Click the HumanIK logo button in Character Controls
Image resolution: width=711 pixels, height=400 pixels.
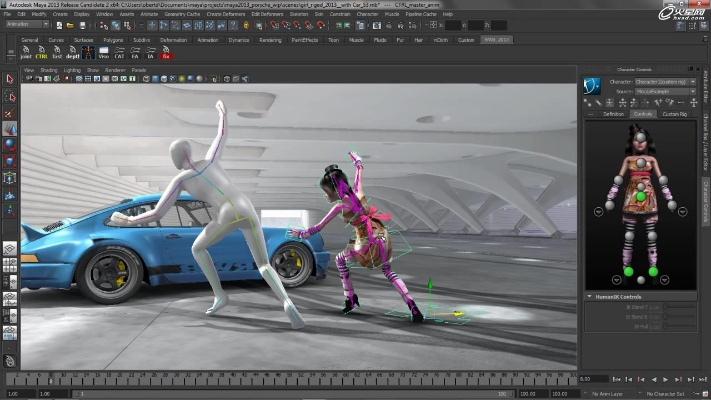[592, 84]
